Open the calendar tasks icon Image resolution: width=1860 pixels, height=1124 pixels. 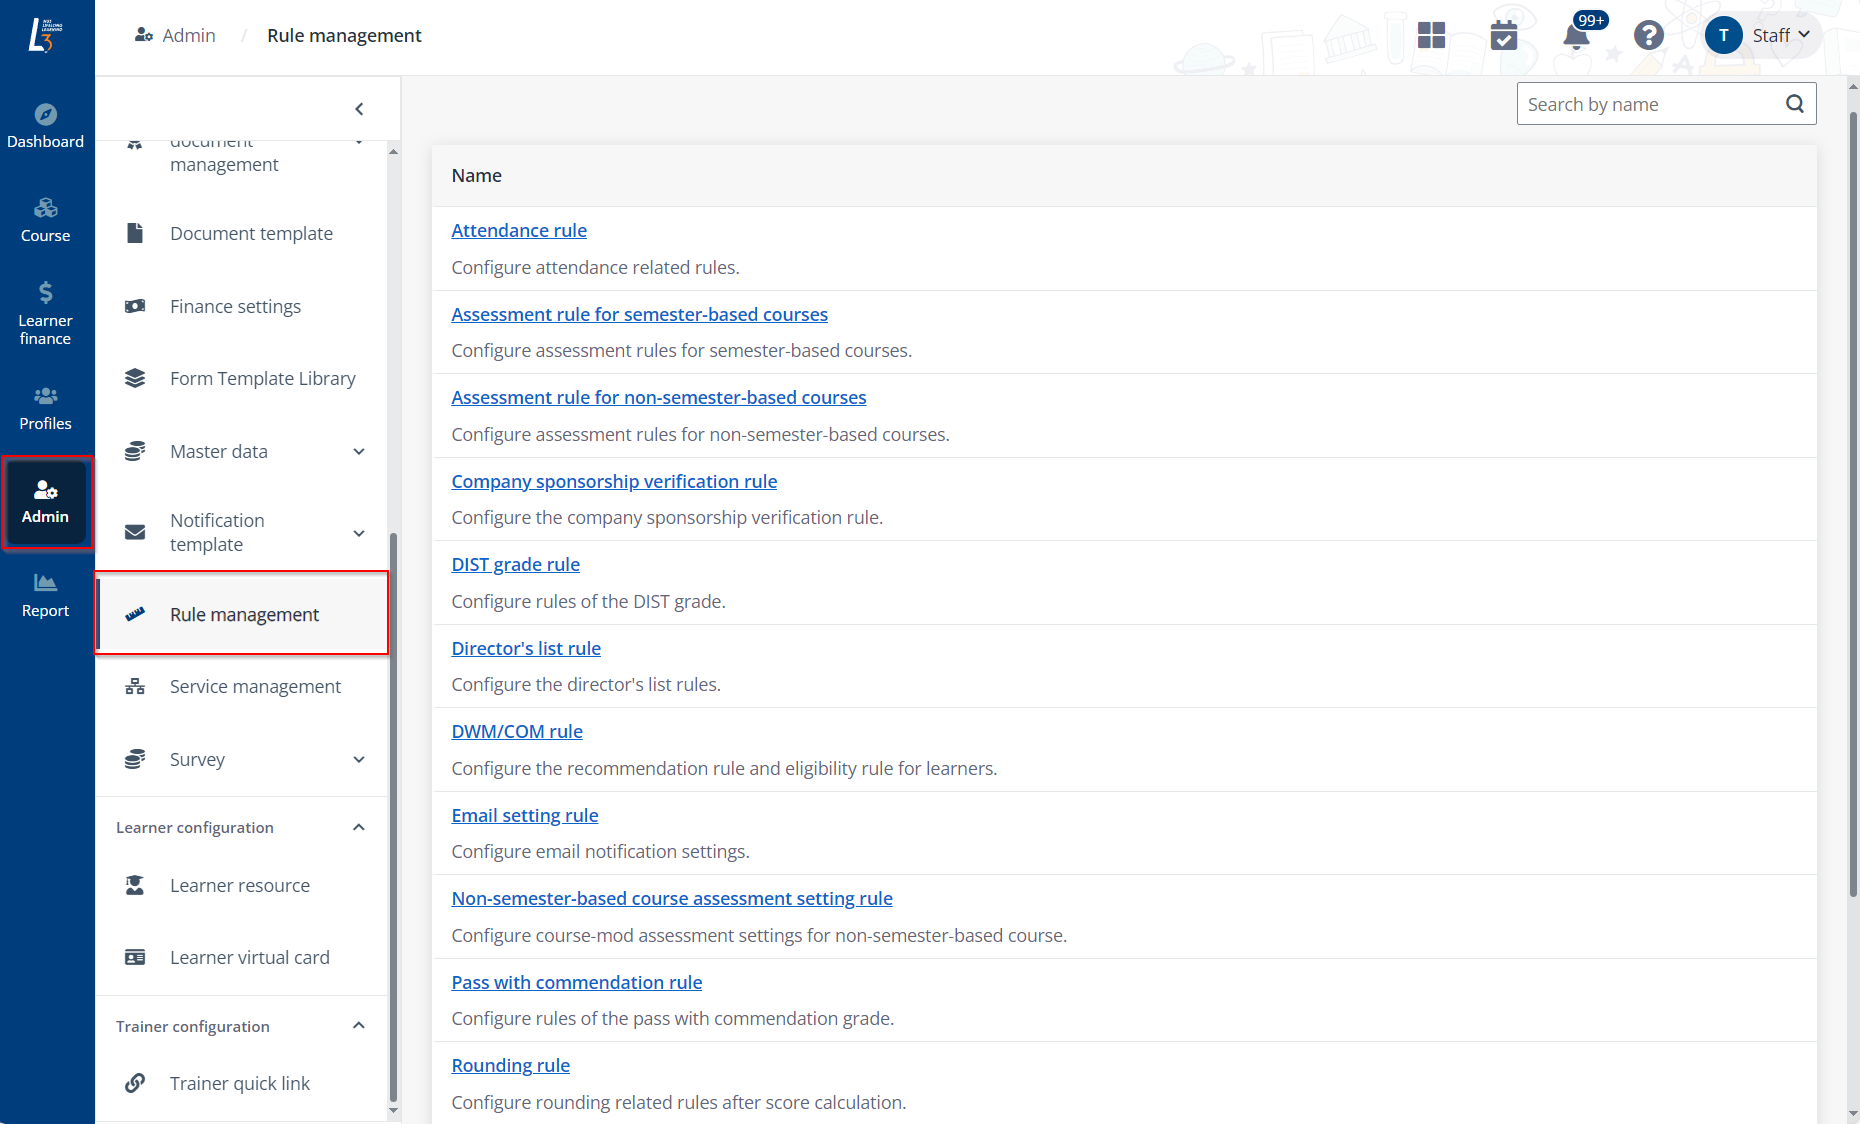1503,36
